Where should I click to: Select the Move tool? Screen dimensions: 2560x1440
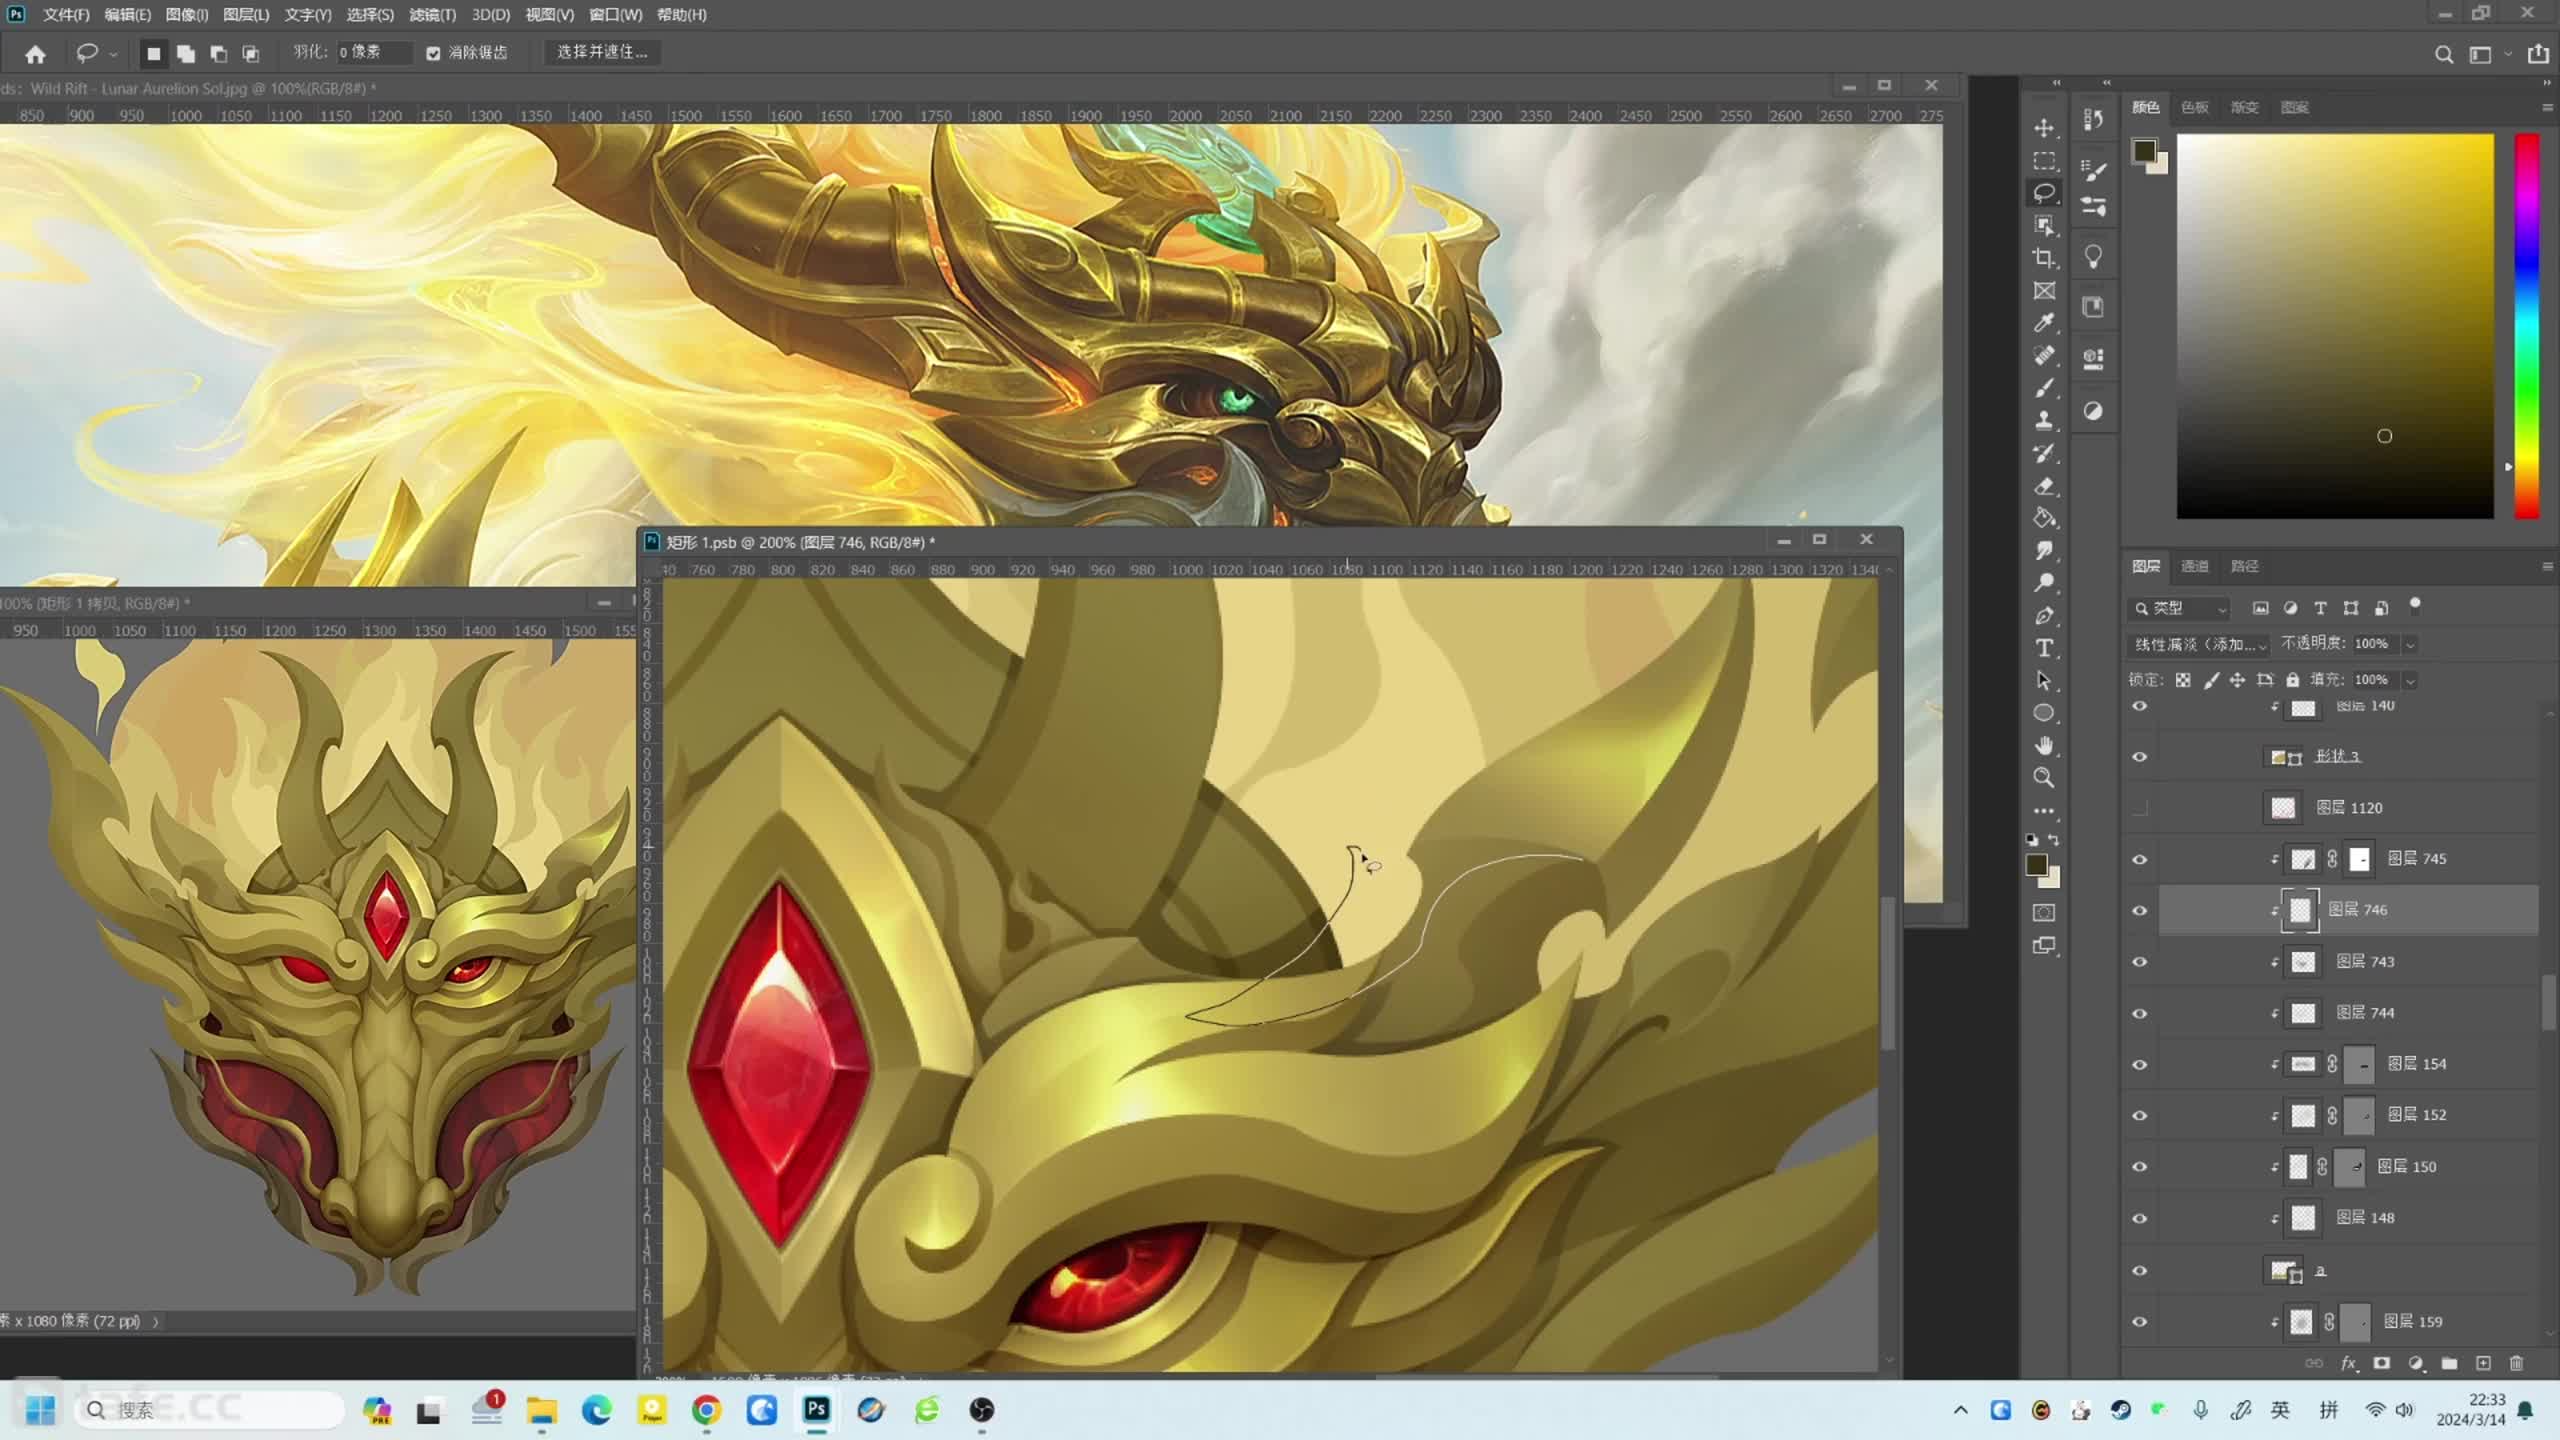pyautogui.click(x=2044, y=128)
